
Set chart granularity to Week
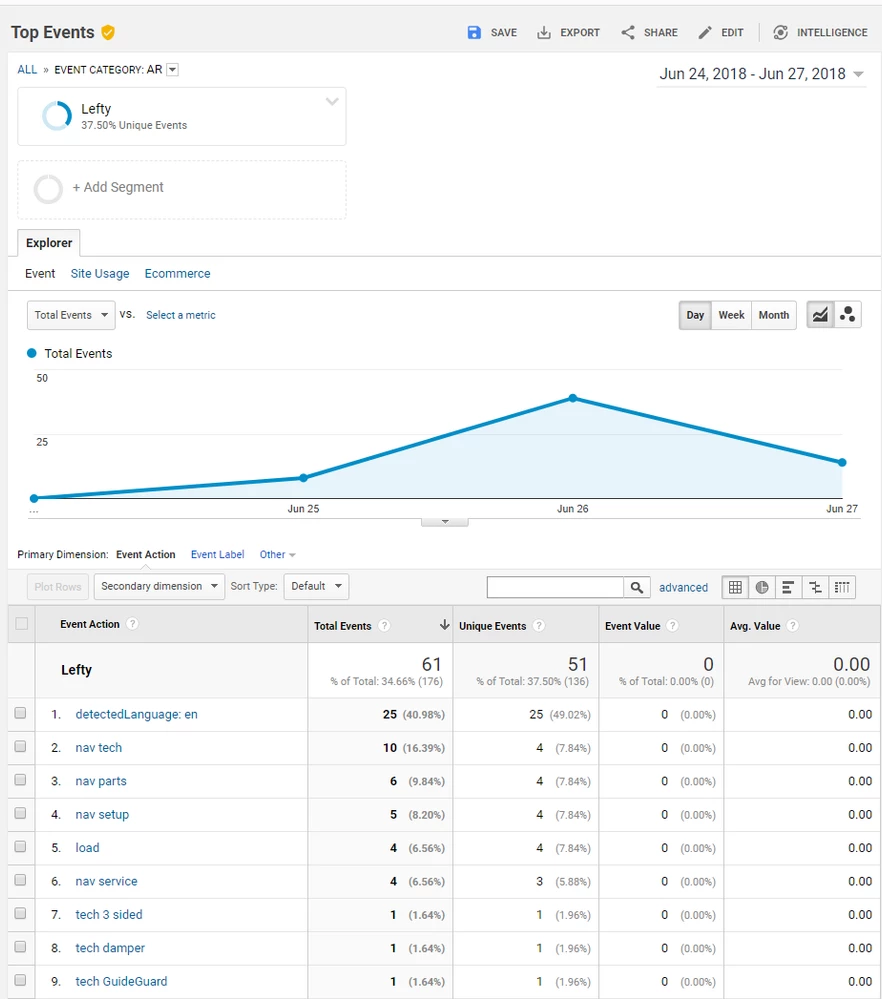pyautogui.click(x=732, y=315)
